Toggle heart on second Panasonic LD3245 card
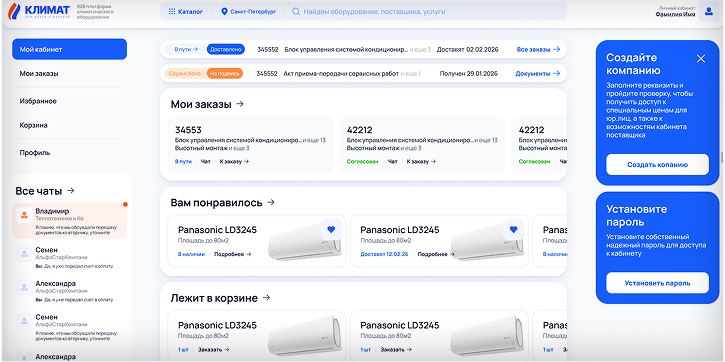 click(513, 229)
